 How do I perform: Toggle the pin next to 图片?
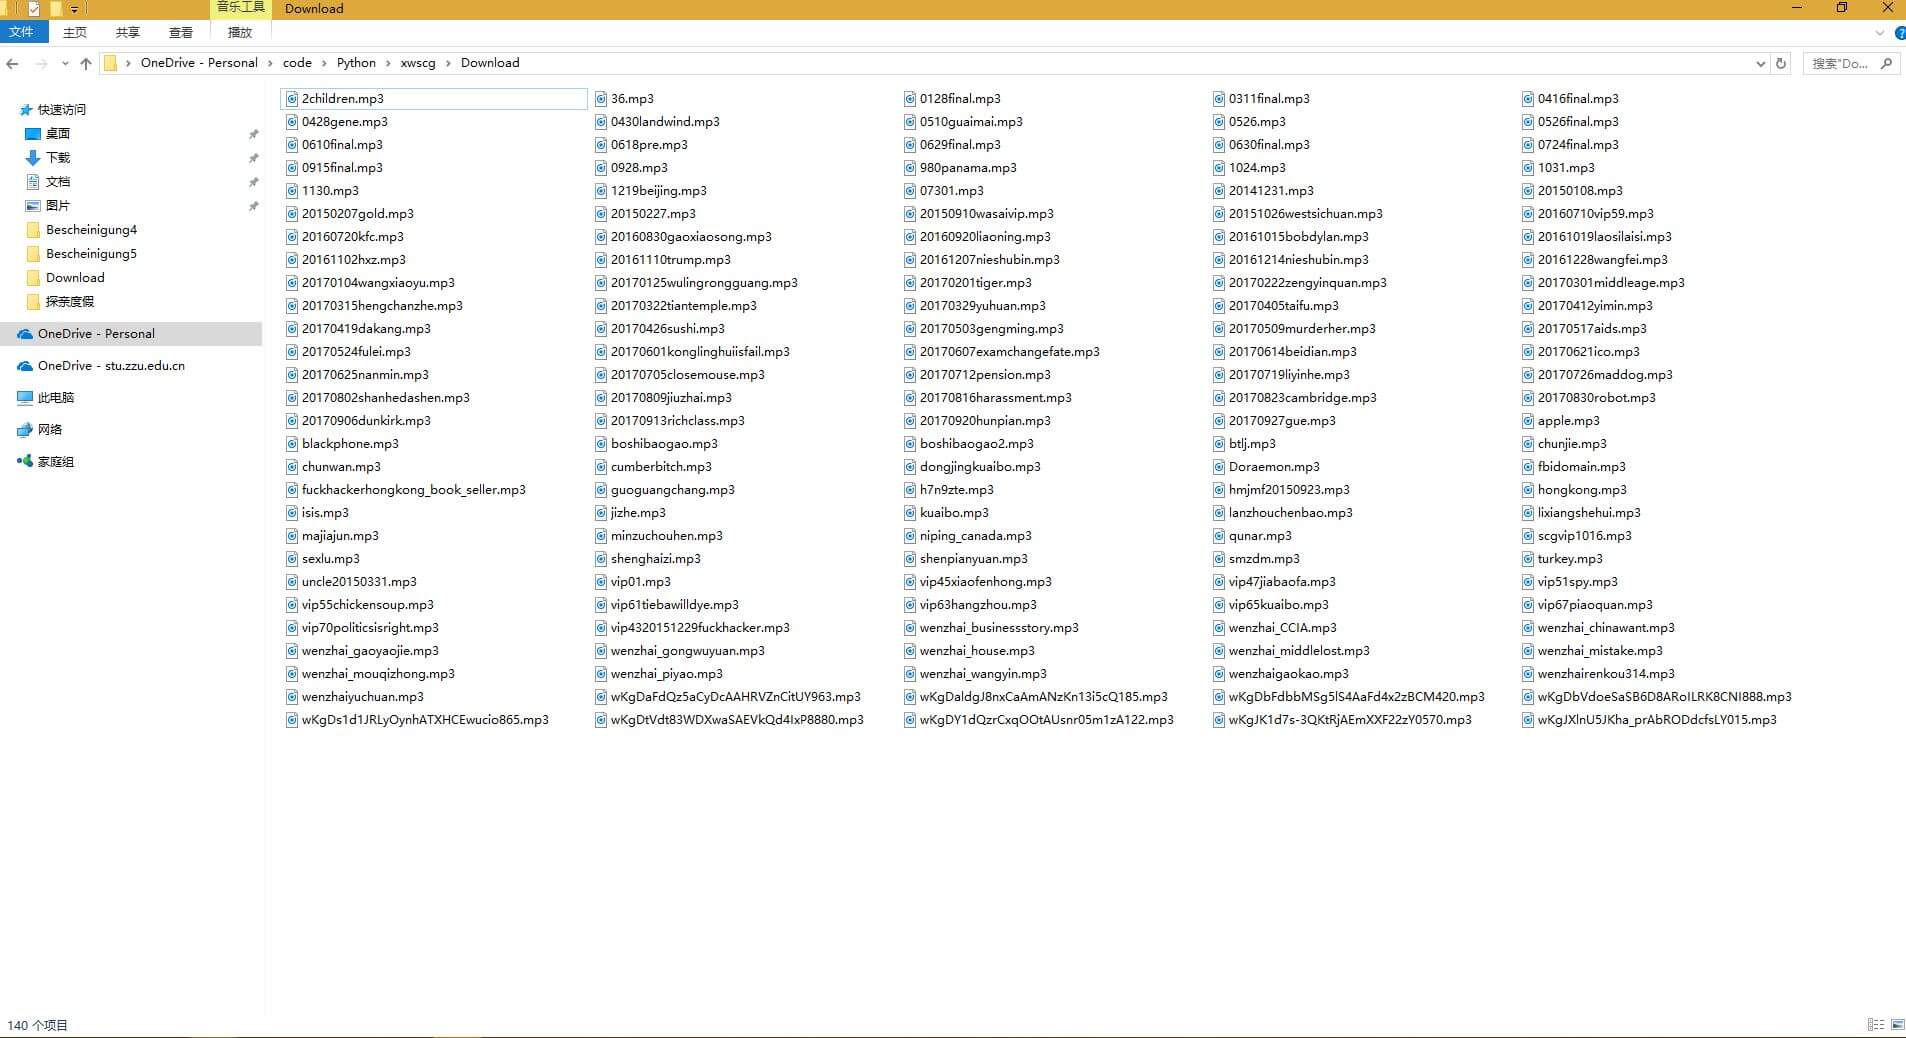tap(253, 206)
